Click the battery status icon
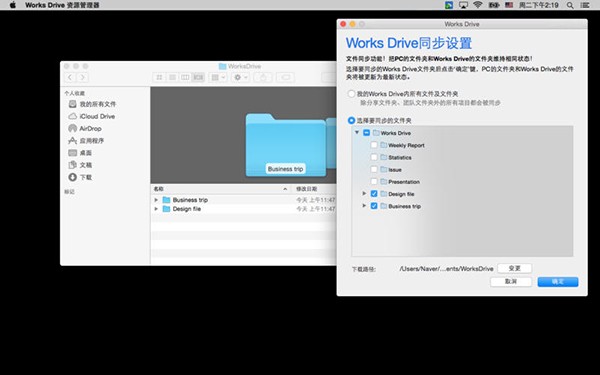 click(x=494, y=5)
